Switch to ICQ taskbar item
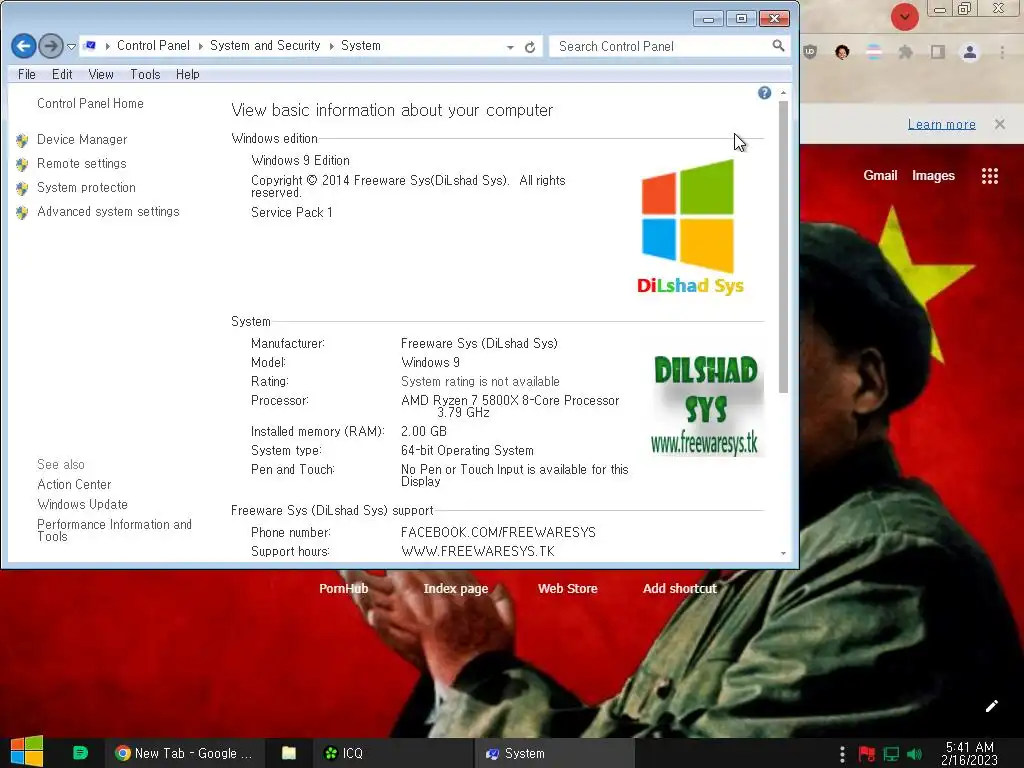Image resolution: width=1024 pixels, height=768 pixels. pyautogui.click(x=394, y=753)
